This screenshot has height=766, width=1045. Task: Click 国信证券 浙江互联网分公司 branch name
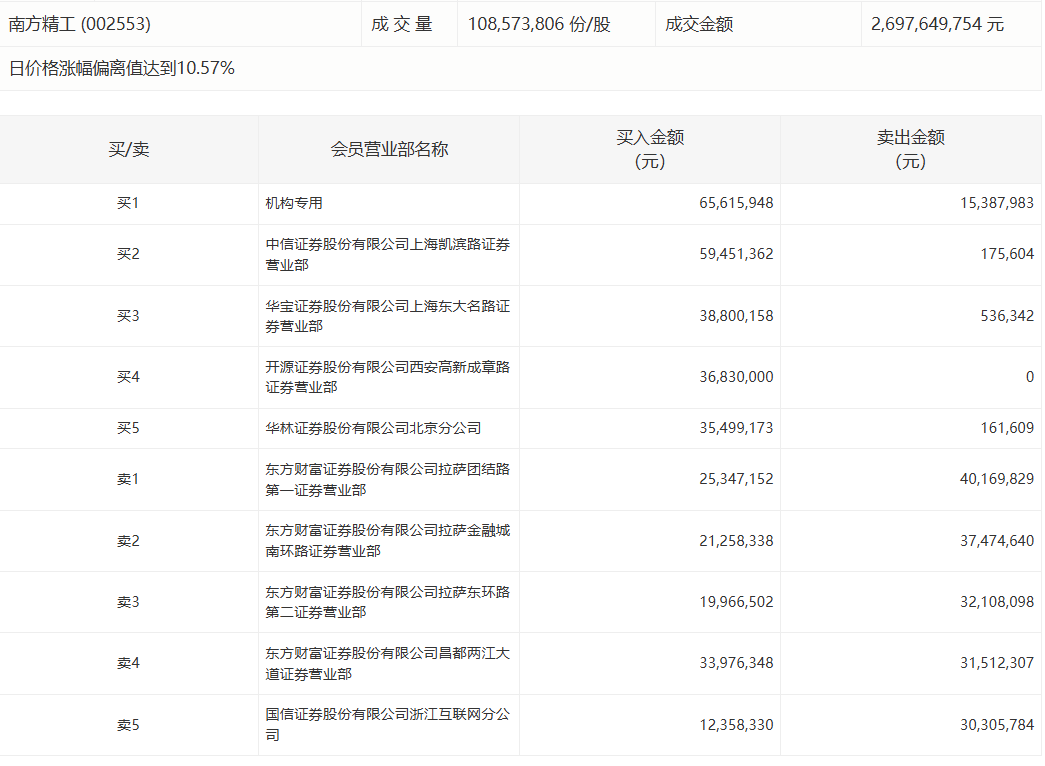pyautogui.click(x=387, y=725)
